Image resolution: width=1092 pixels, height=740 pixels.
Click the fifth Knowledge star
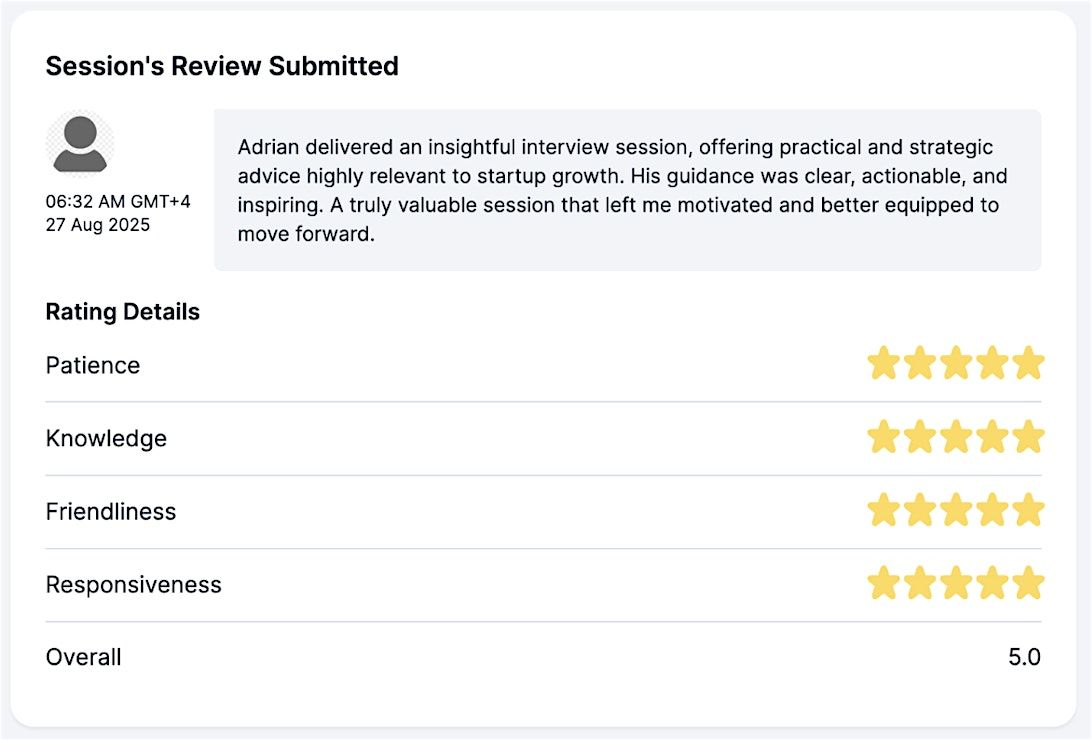point(1028,437)
